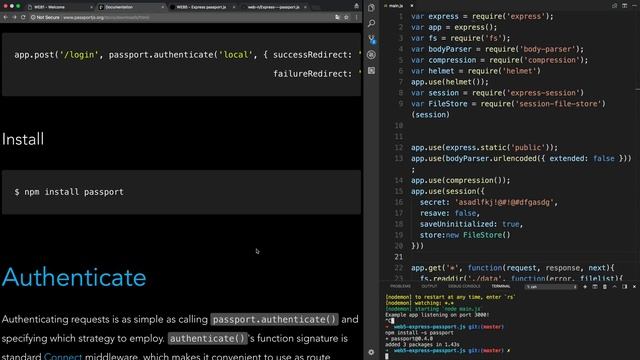Split the editor to the right
The height and width of the screenshot is (360, 640).
point(624,6)
